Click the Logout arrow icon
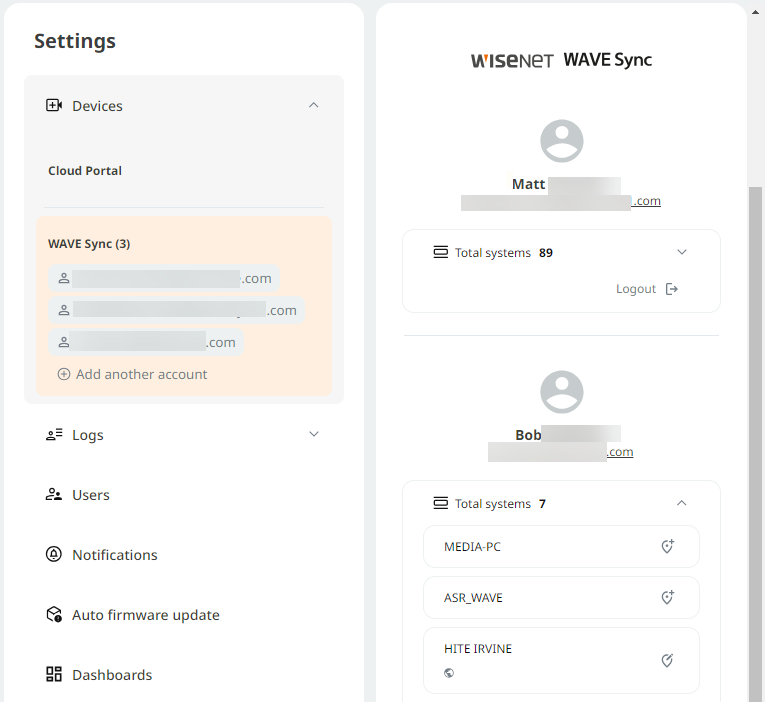 pyautogui.click(x=672, y=289)
